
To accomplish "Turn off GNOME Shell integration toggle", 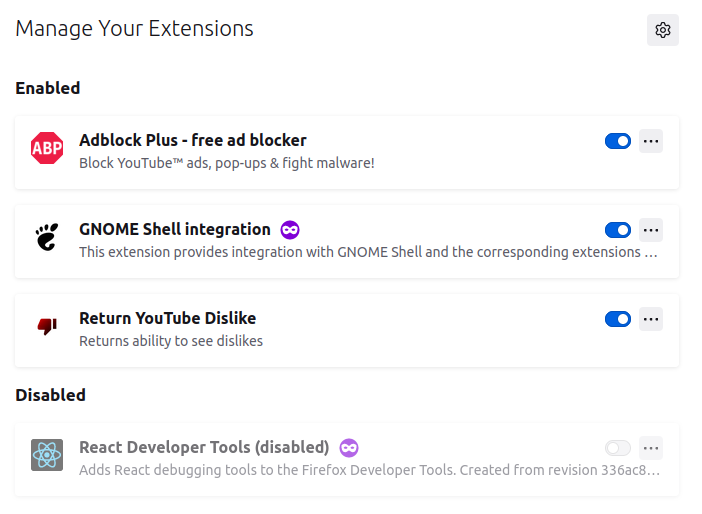I will [x=618, y=230].
